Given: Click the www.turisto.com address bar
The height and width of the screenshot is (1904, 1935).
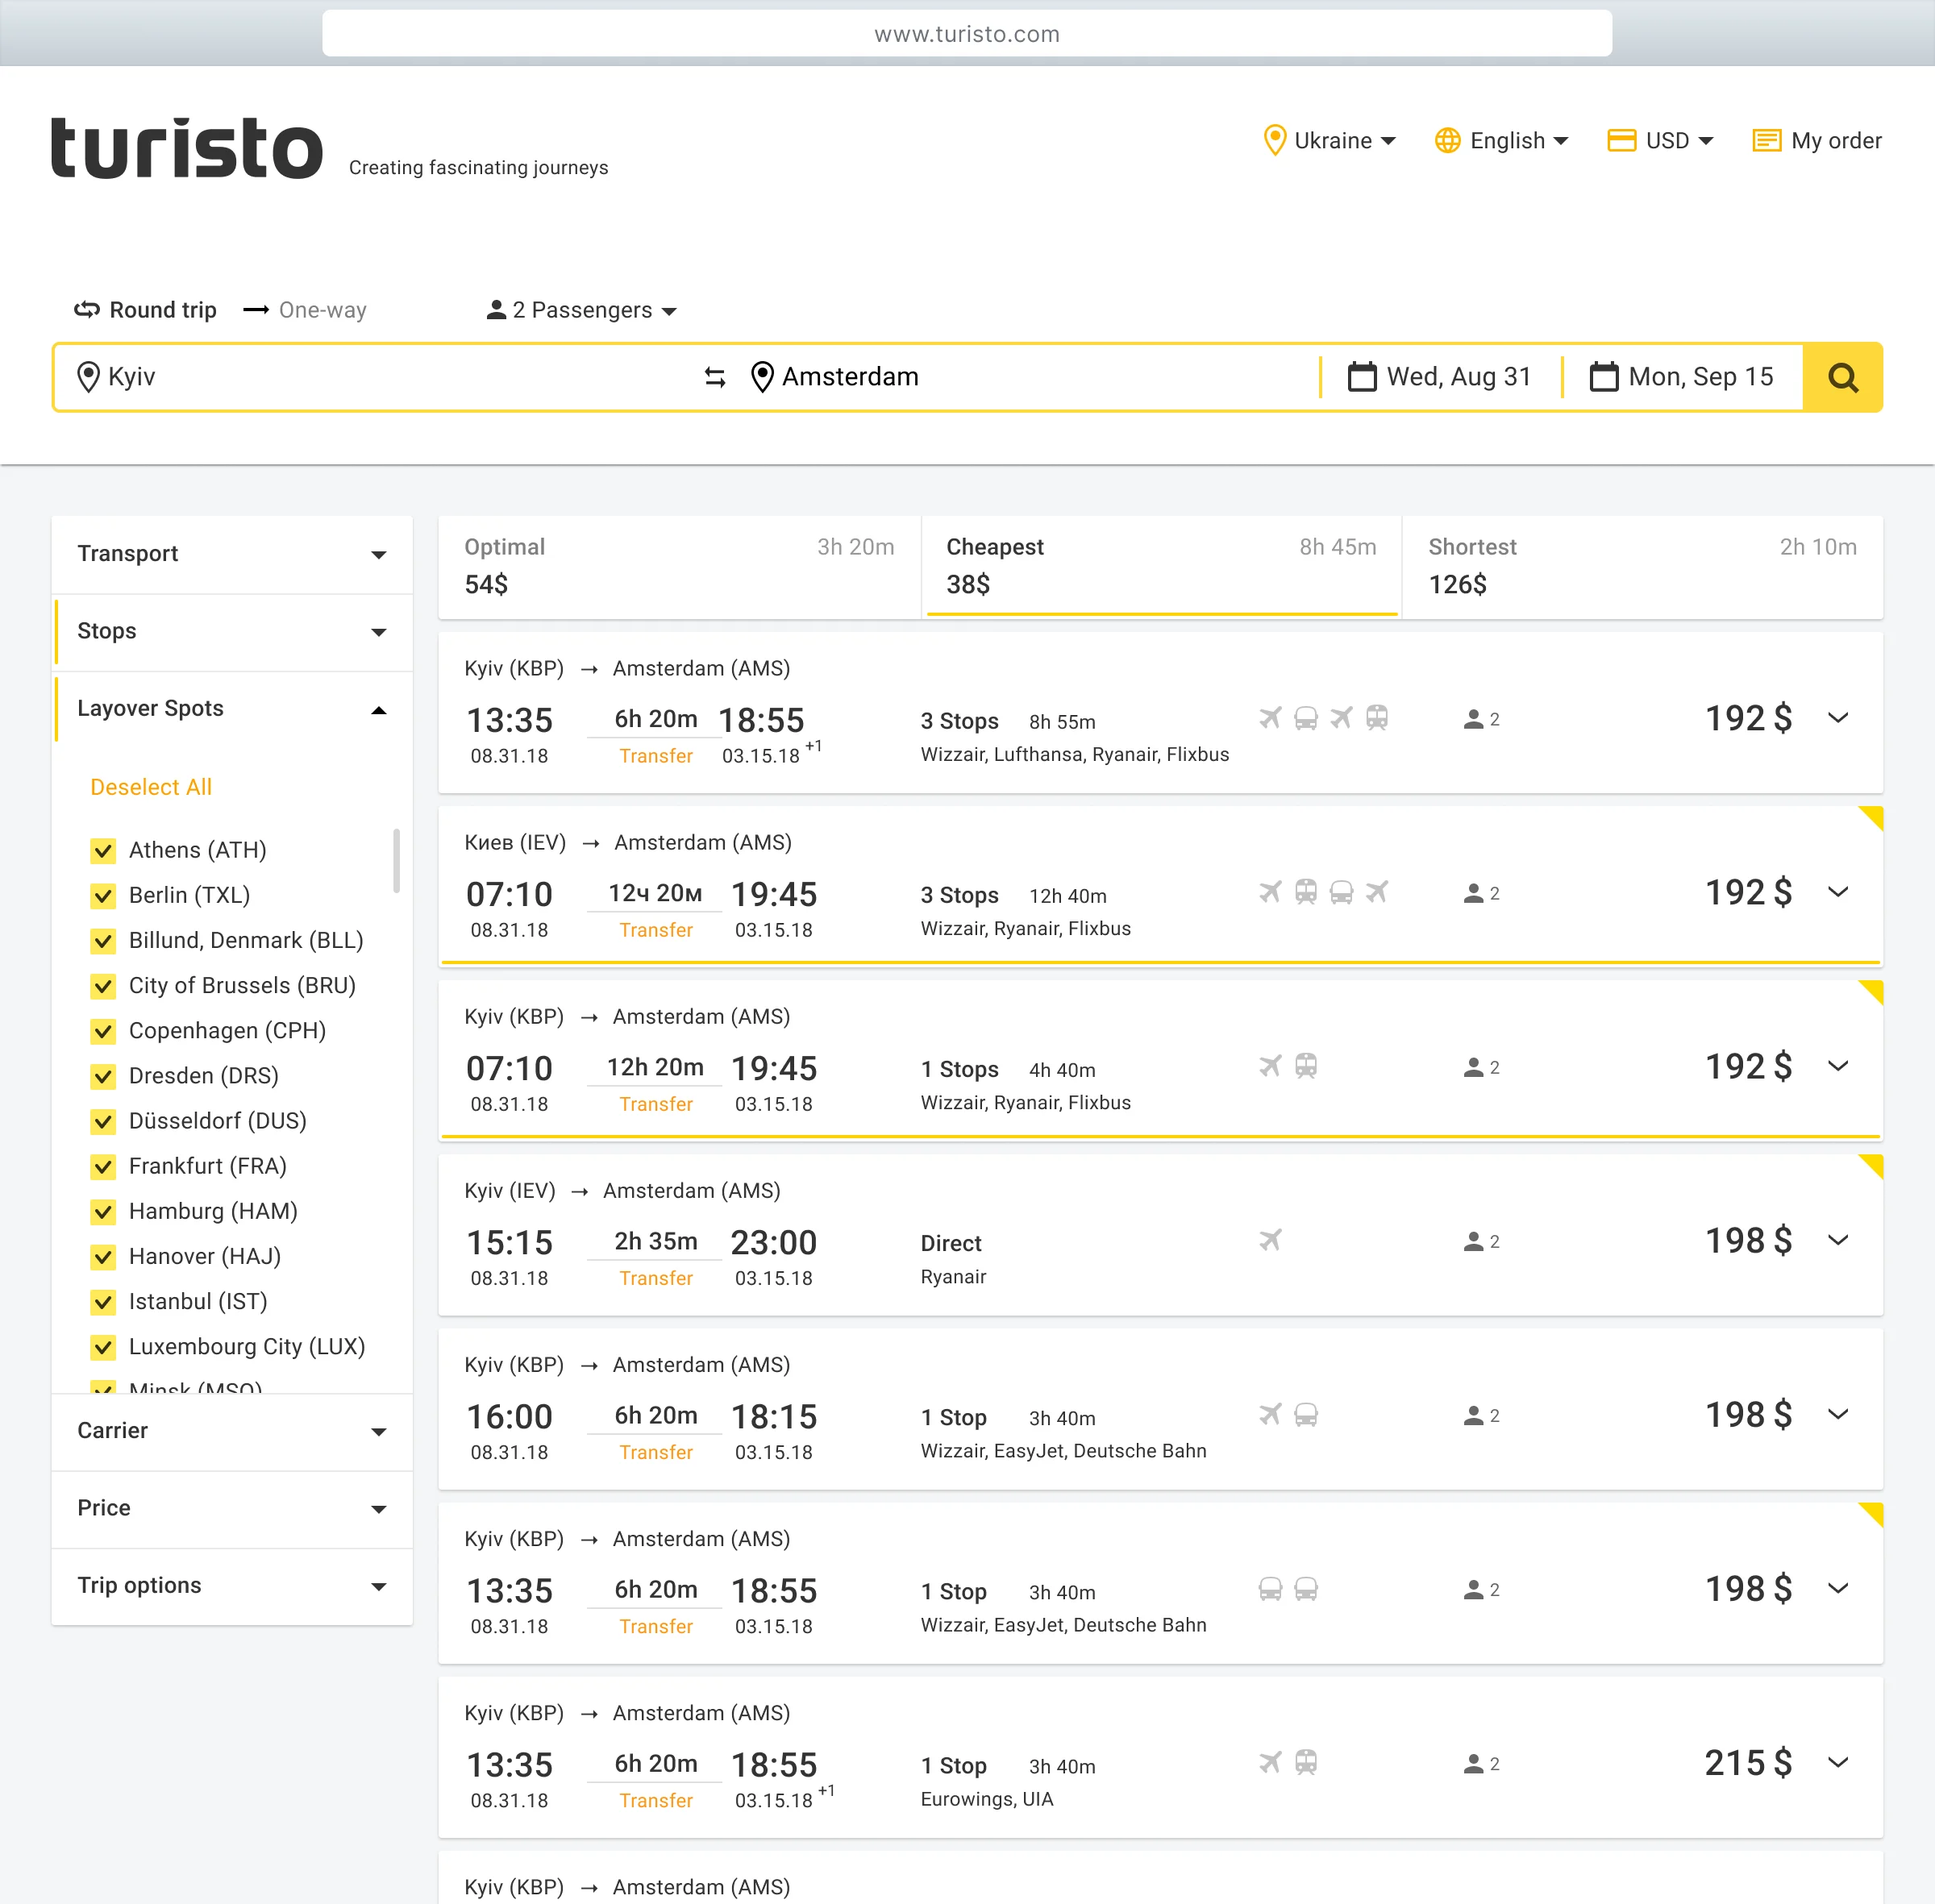Looking at the screenshot, I should 966,34.
